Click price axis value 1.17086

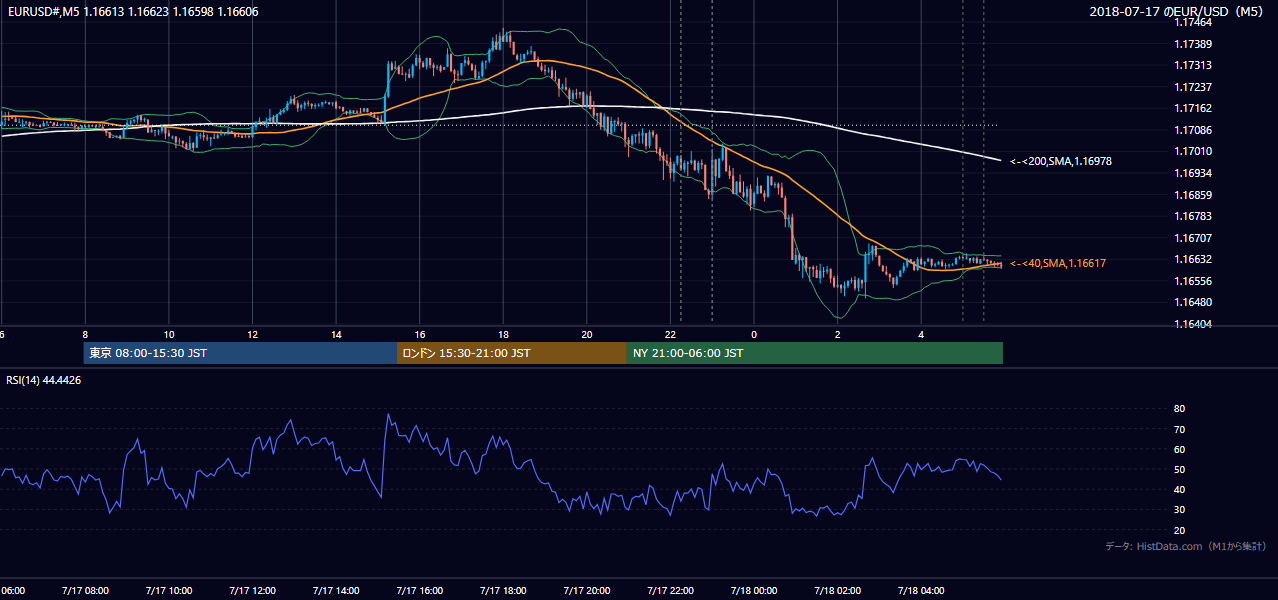pos(1195,130)
